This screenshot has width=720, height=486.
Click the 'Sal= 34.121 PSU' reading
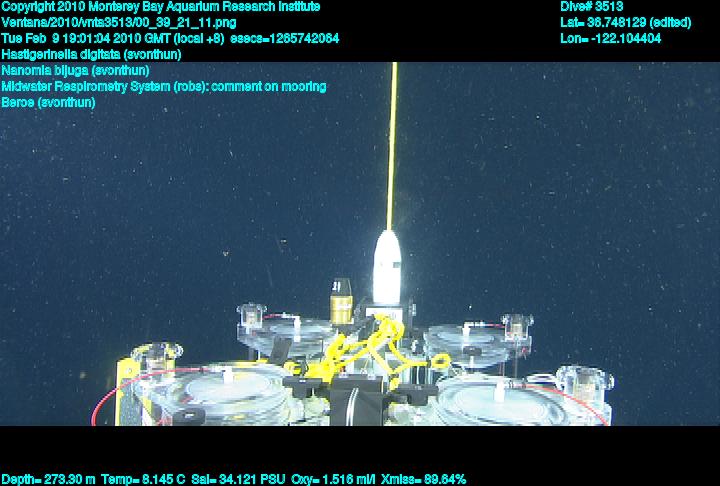tap(238, 479)
